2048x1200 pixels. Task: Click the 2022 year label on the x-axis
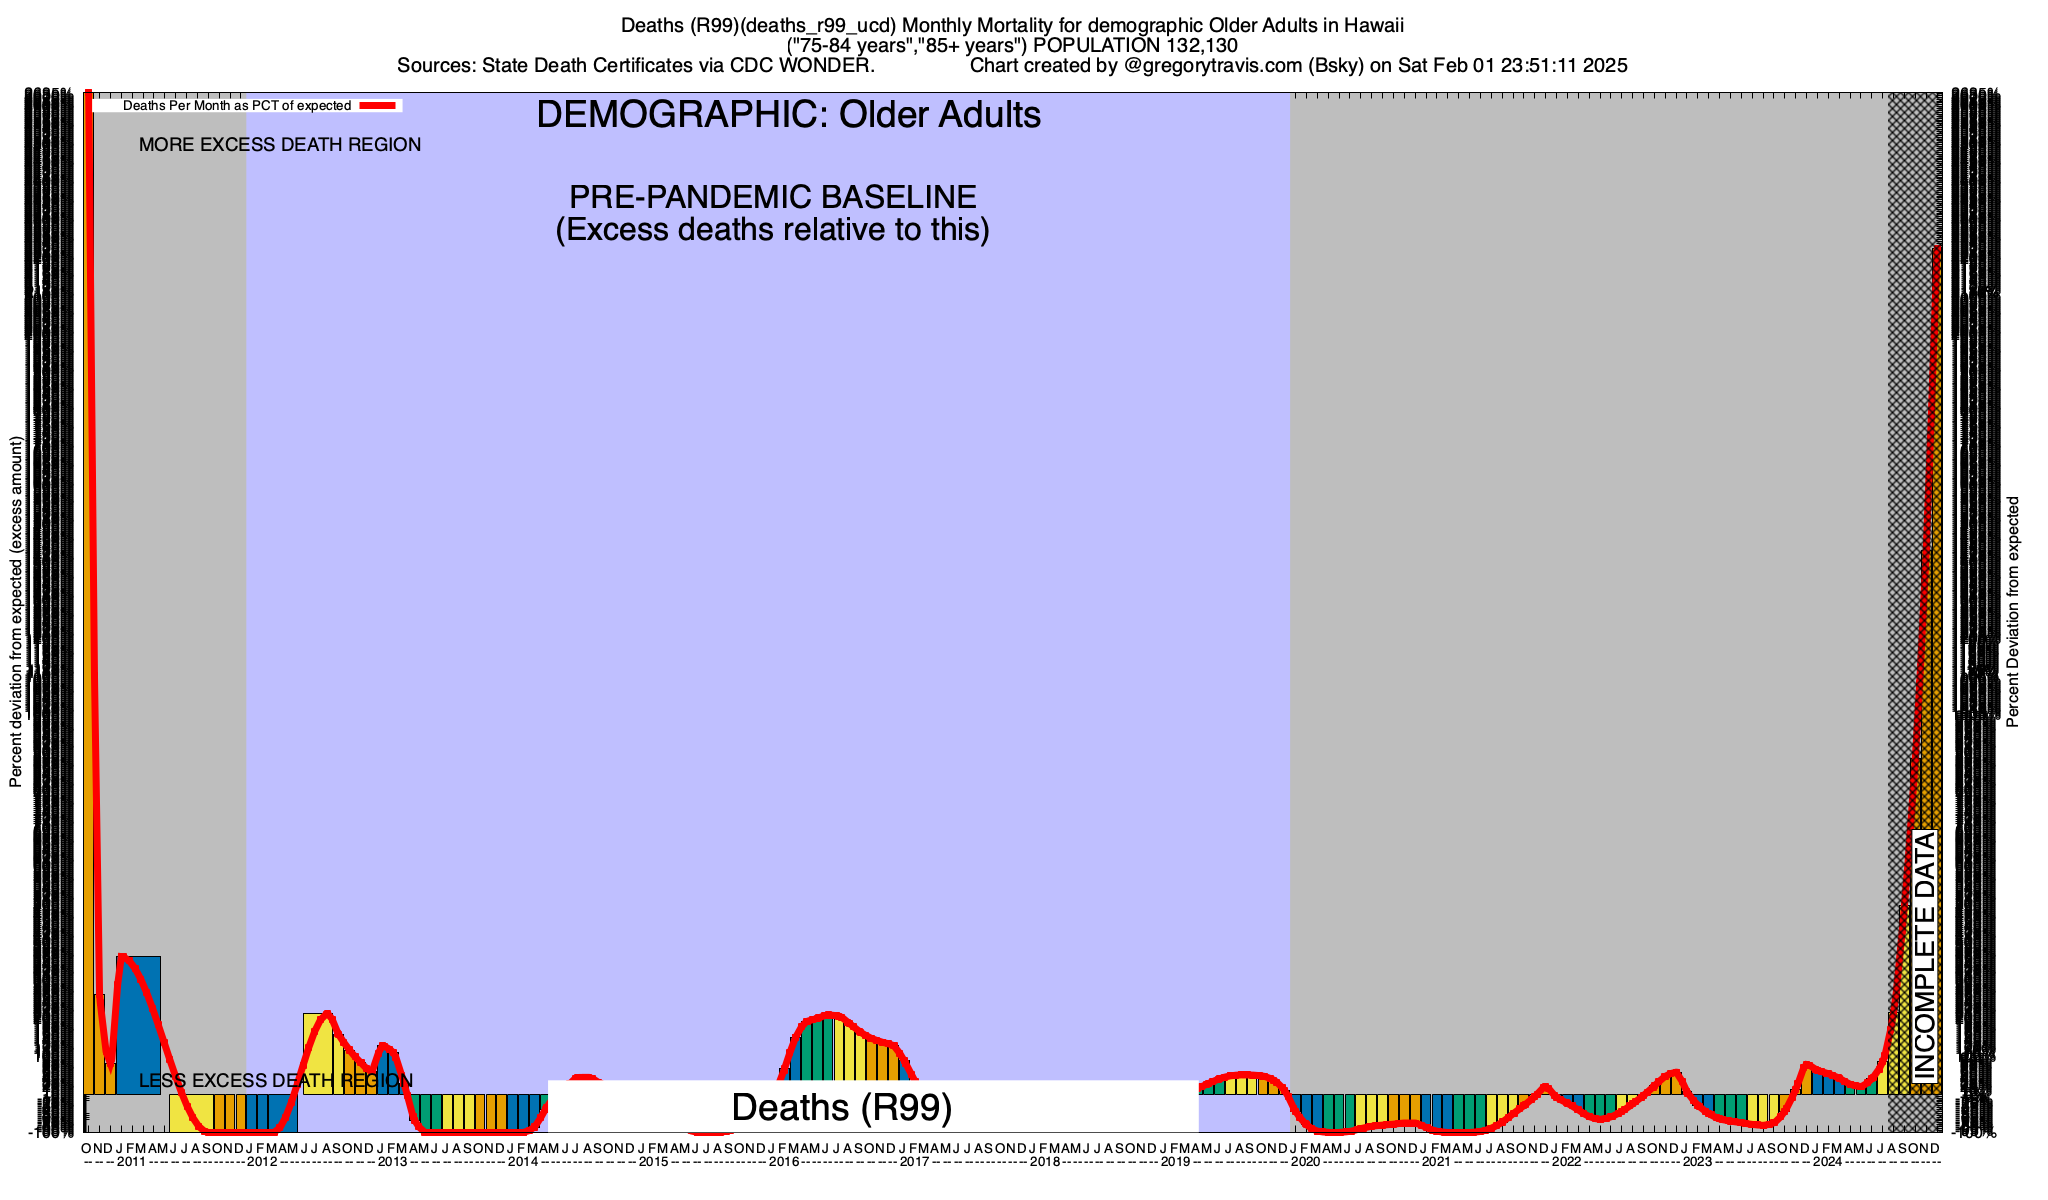pos(1567,1163)
